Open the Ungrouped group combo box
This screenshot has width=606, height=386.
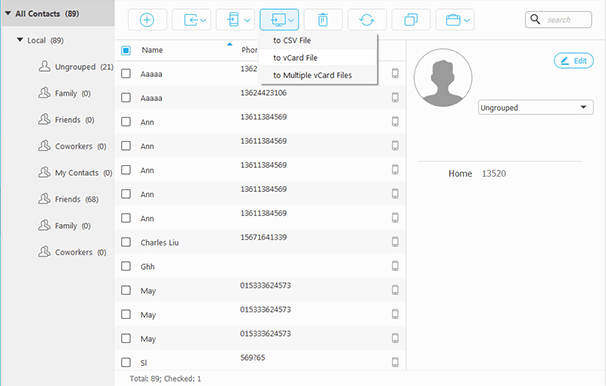pyautogui.click(x=536, y=107)
